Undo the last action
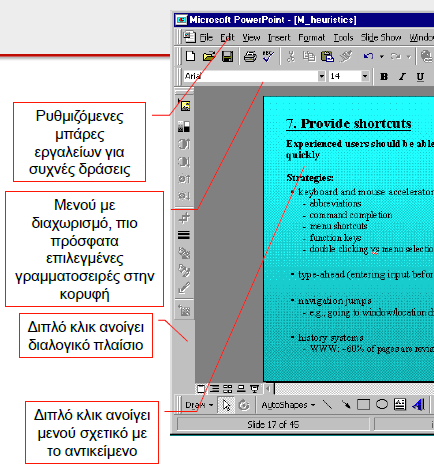This screenshot has height=475, width=434. [x=368, y=56]
